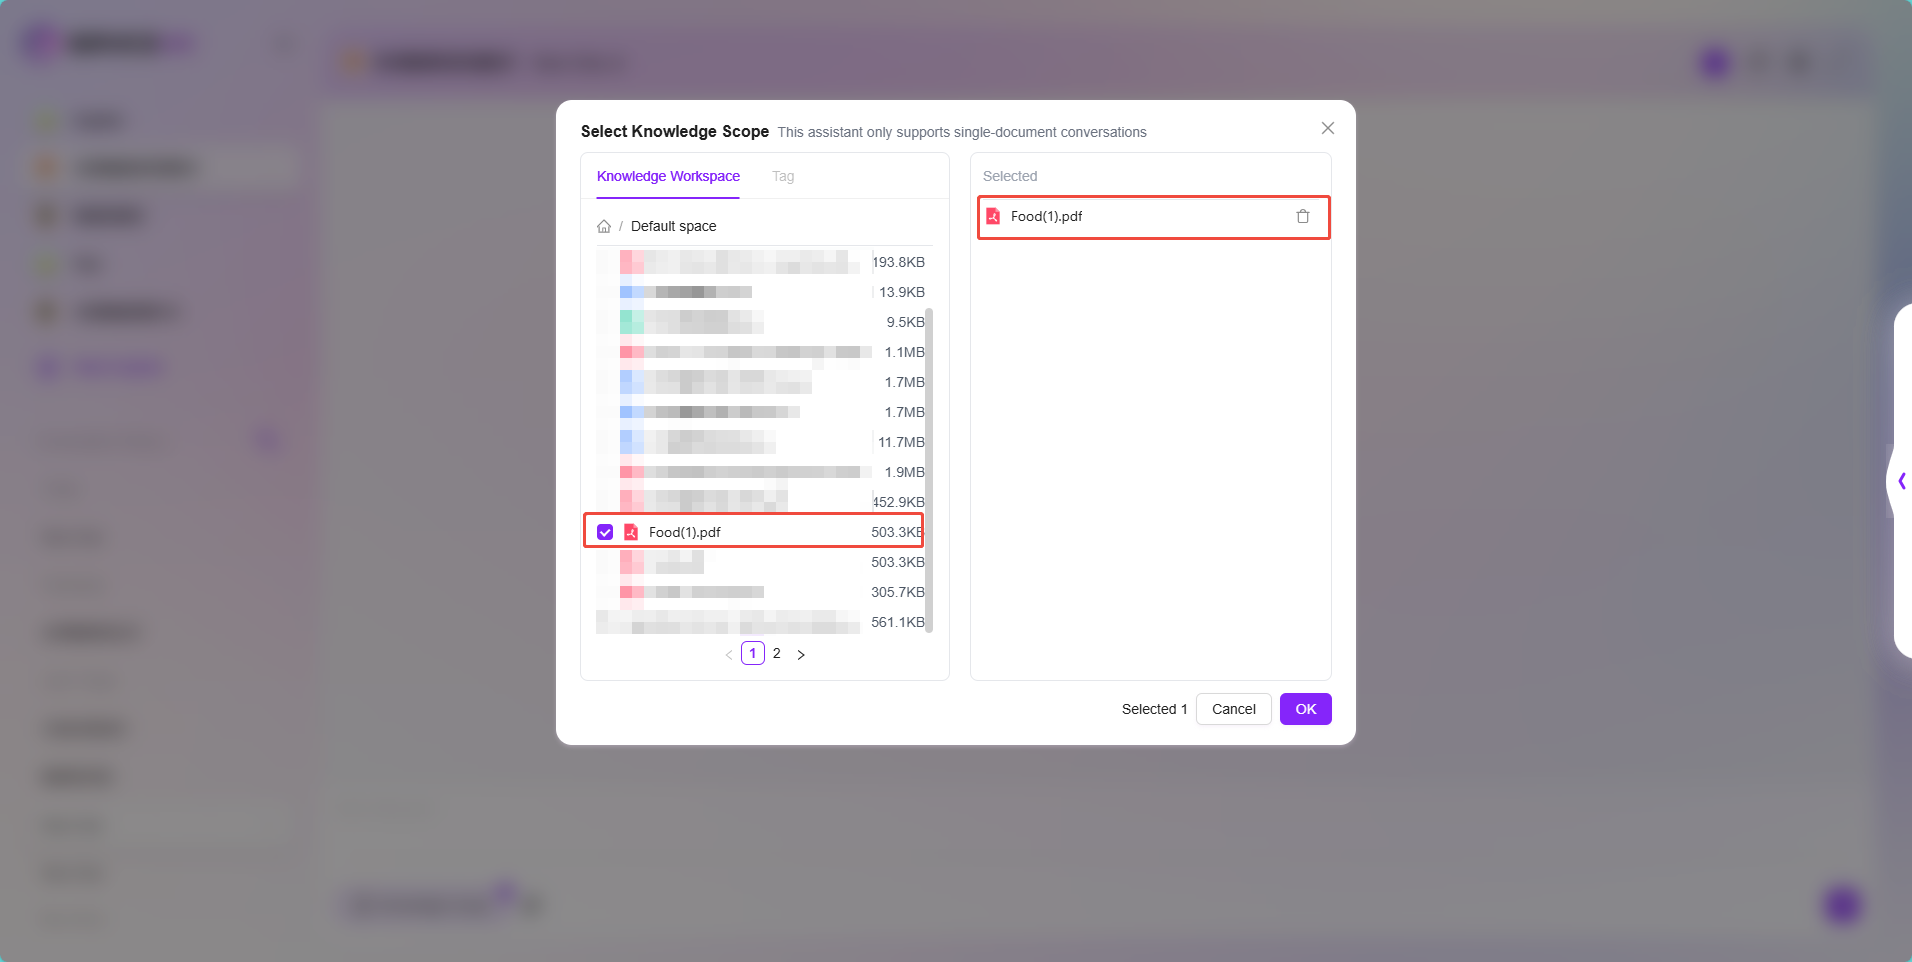Cancel the knowledge scope selection
1912x962 pixels.
pyautogui.click(x=1233, y=709)
